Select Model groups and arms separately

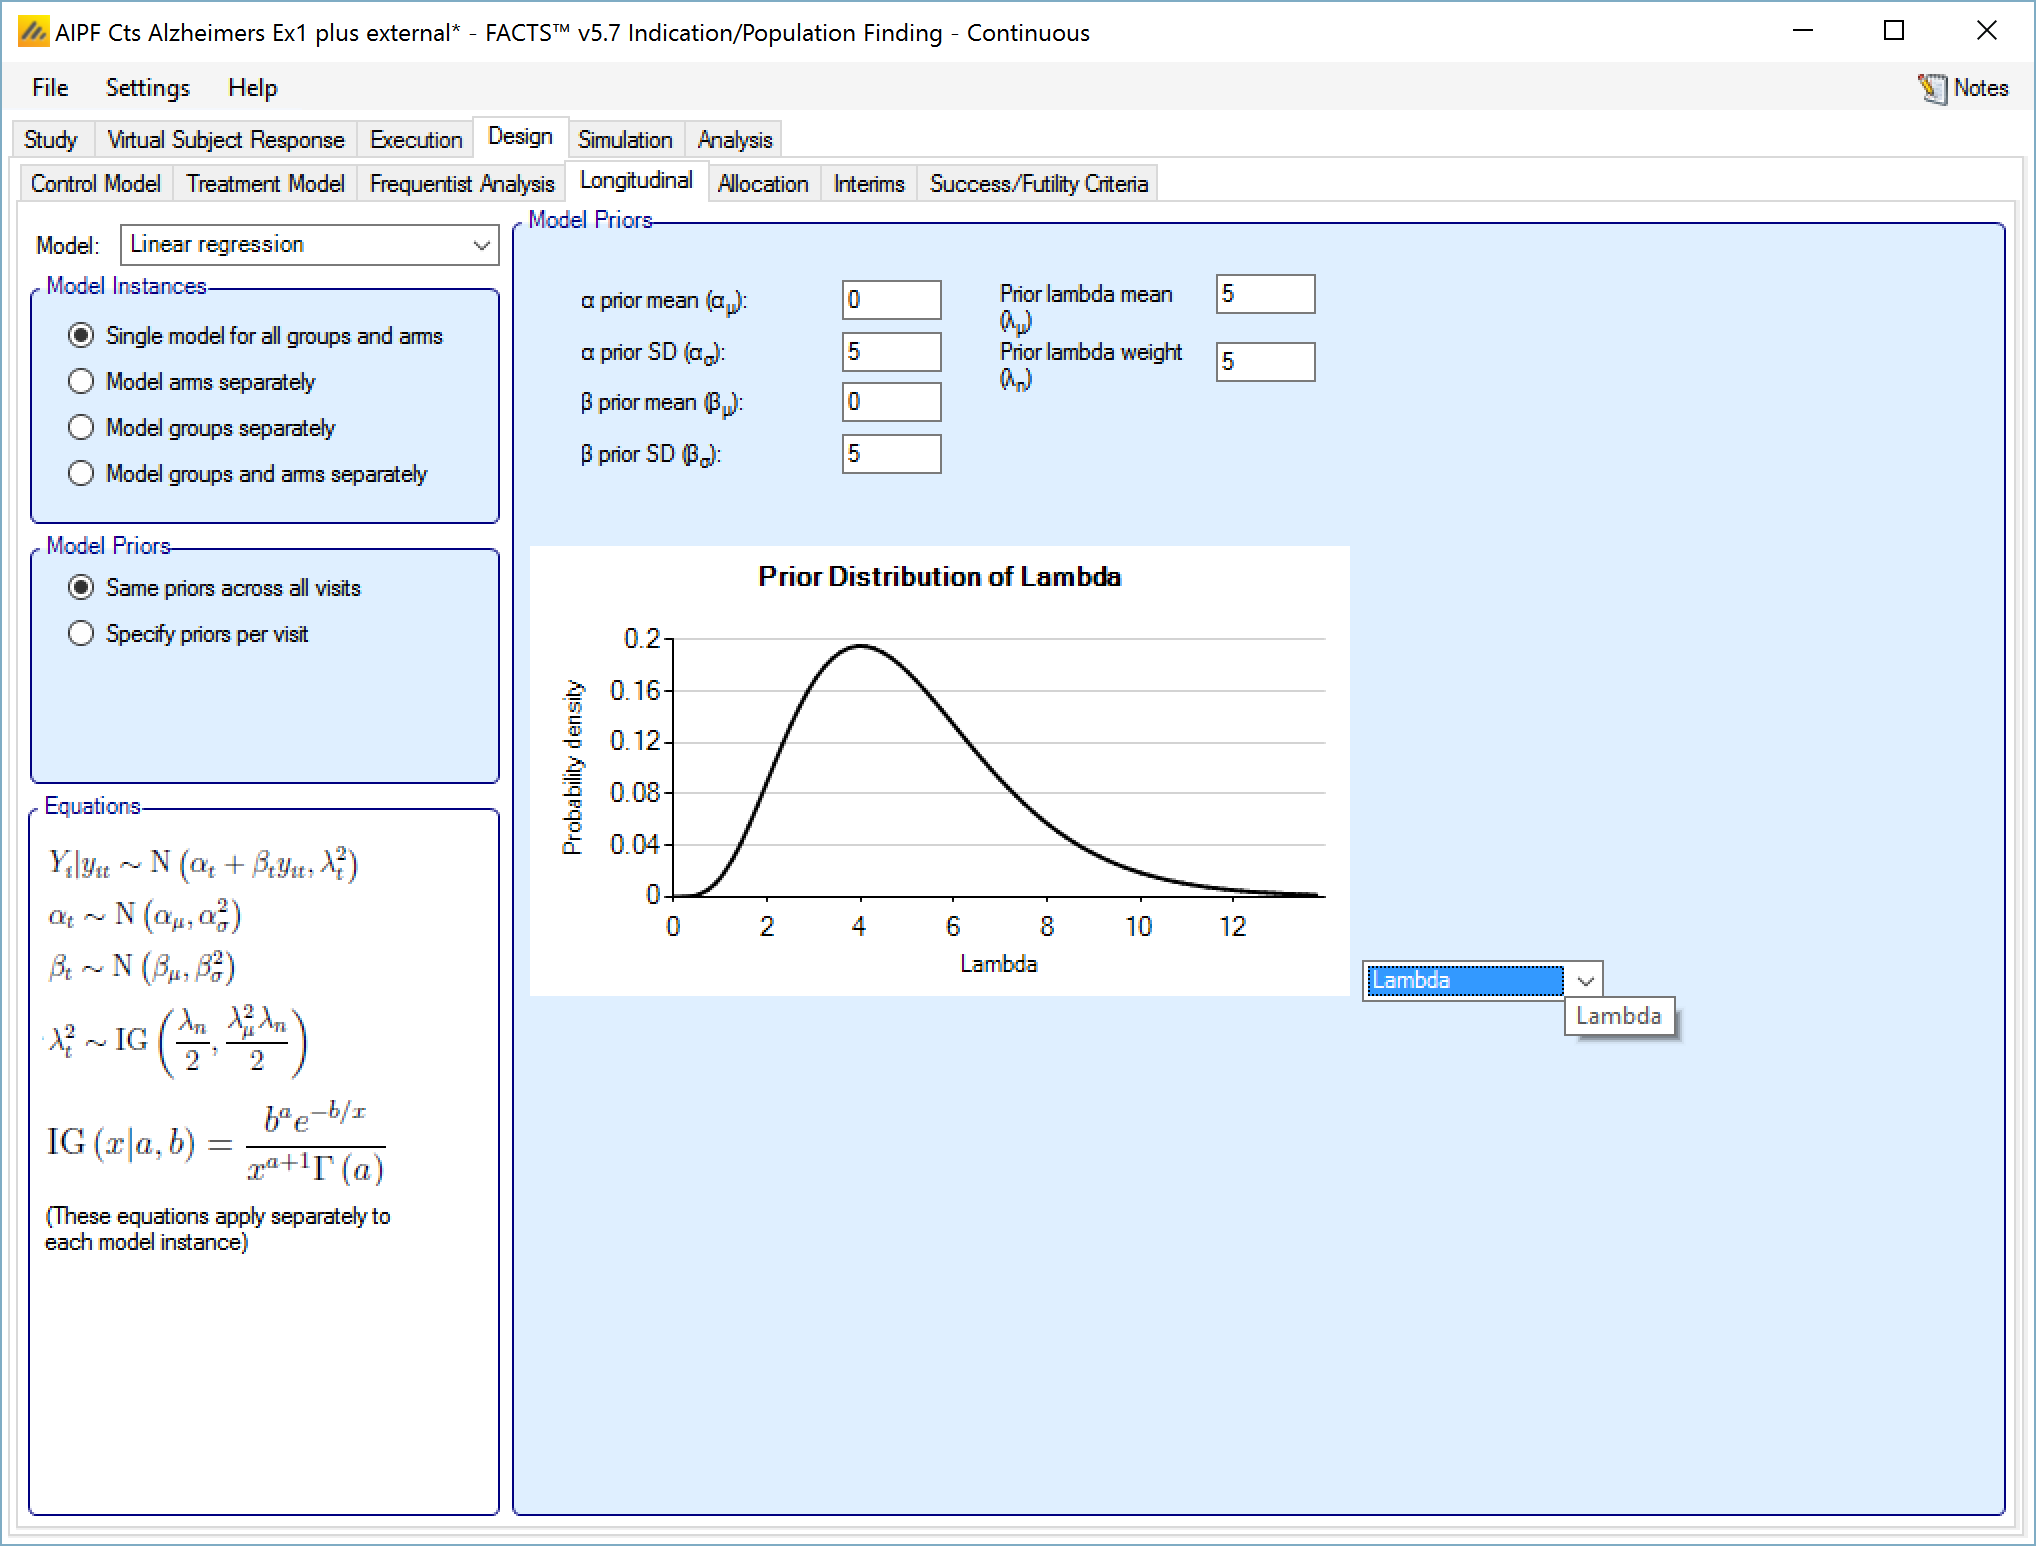pos(81,474)
